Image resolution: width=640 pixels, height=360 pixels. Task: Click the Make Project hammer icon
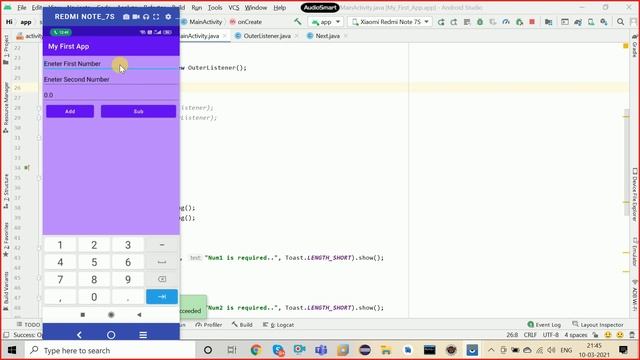tap(298, 22)
